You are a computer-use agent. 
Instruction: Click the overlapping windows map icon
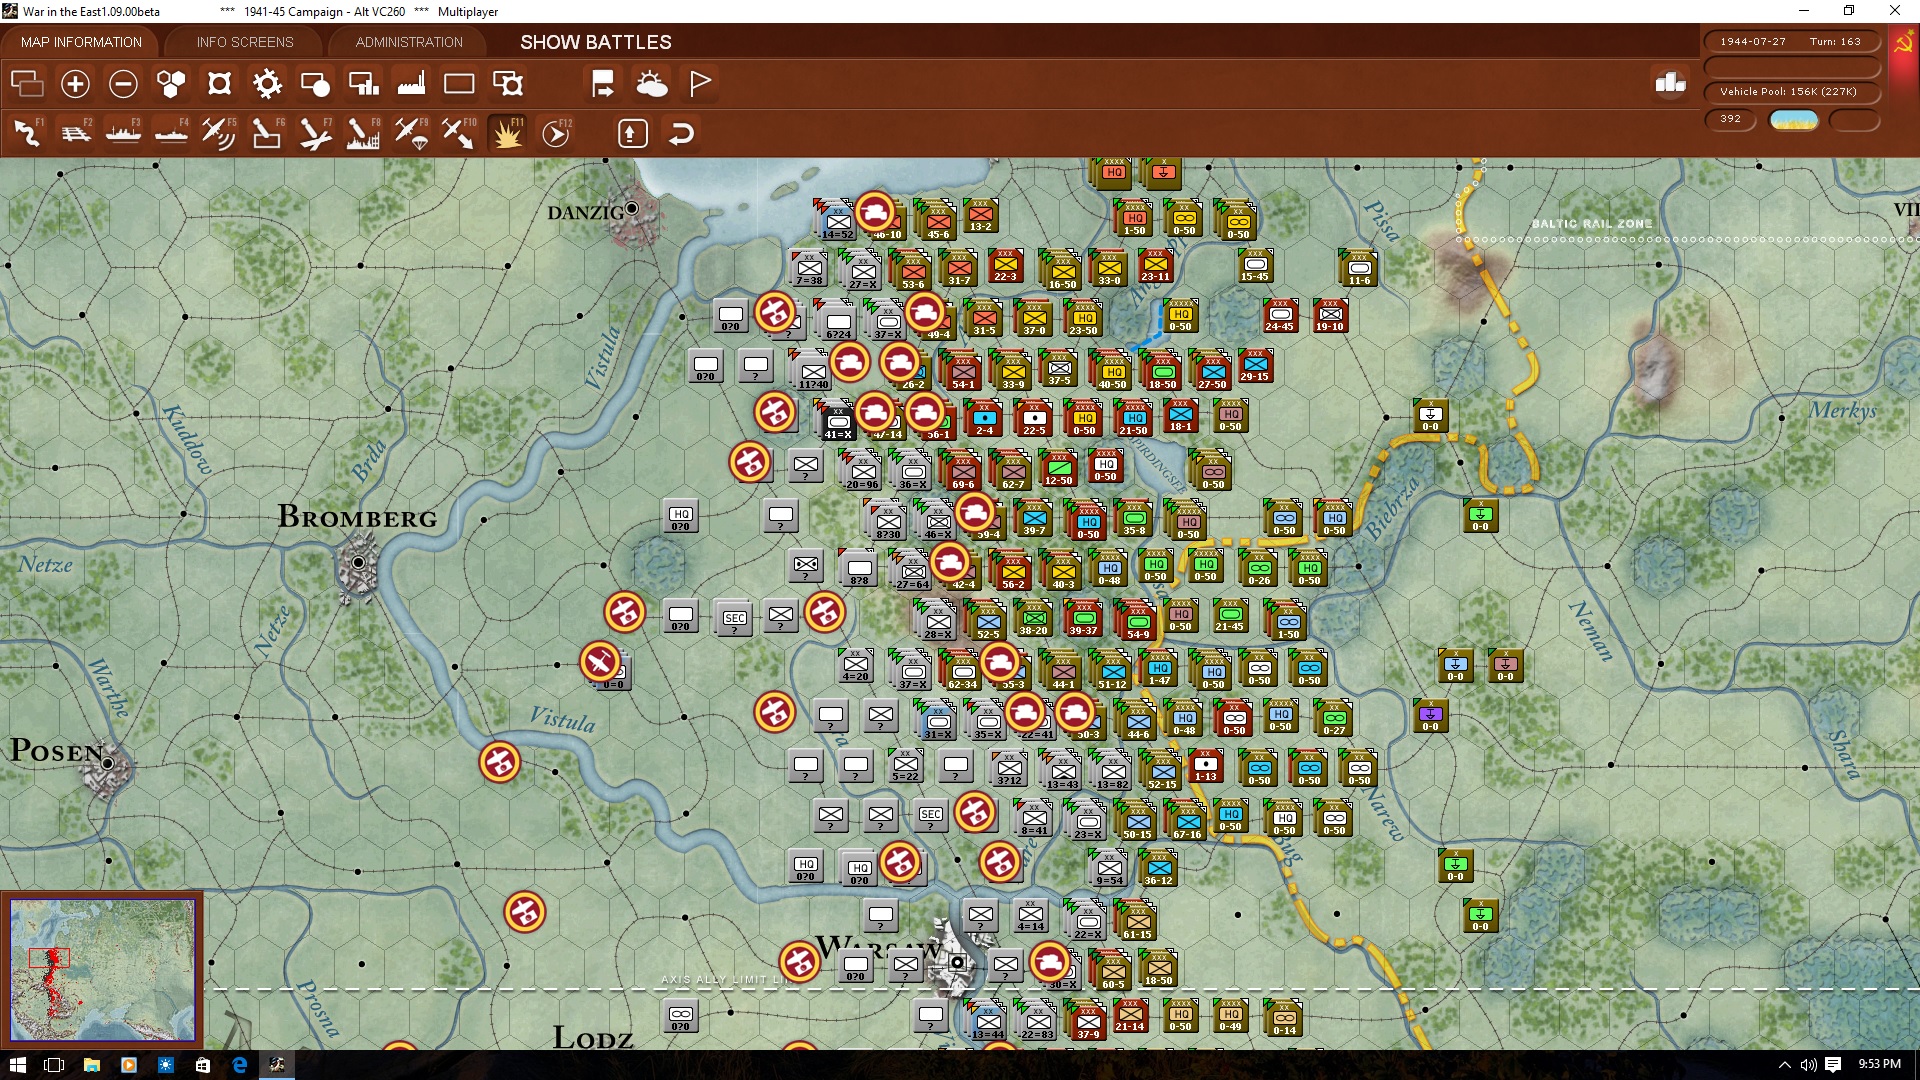(x=27, y=84)
